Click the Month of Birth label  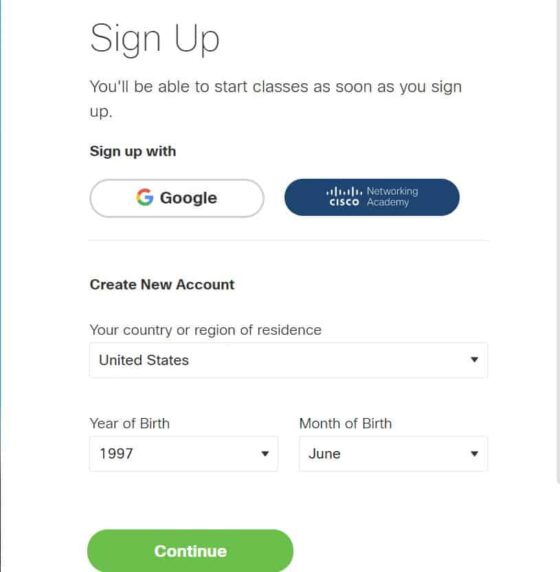pyautogui.click(x=345, y=424)
